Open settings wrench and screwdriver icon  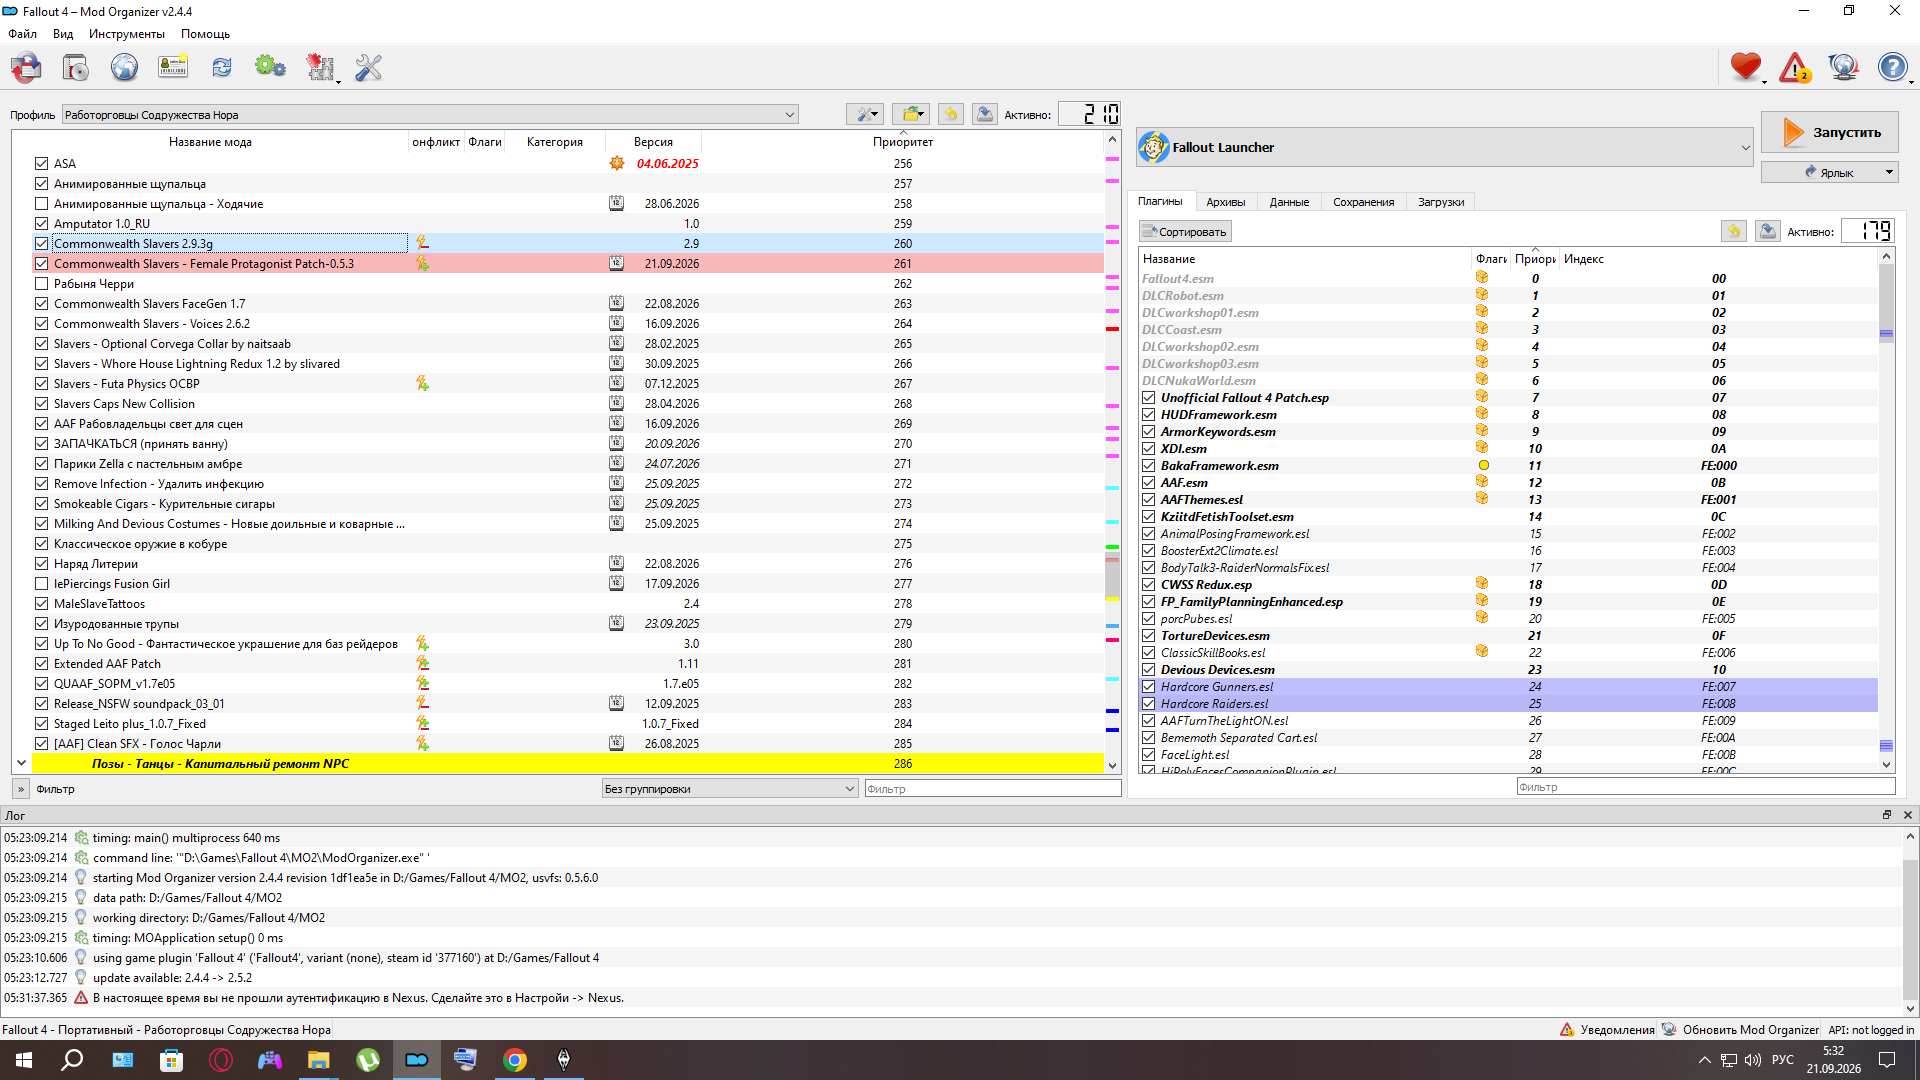[368, 68]
